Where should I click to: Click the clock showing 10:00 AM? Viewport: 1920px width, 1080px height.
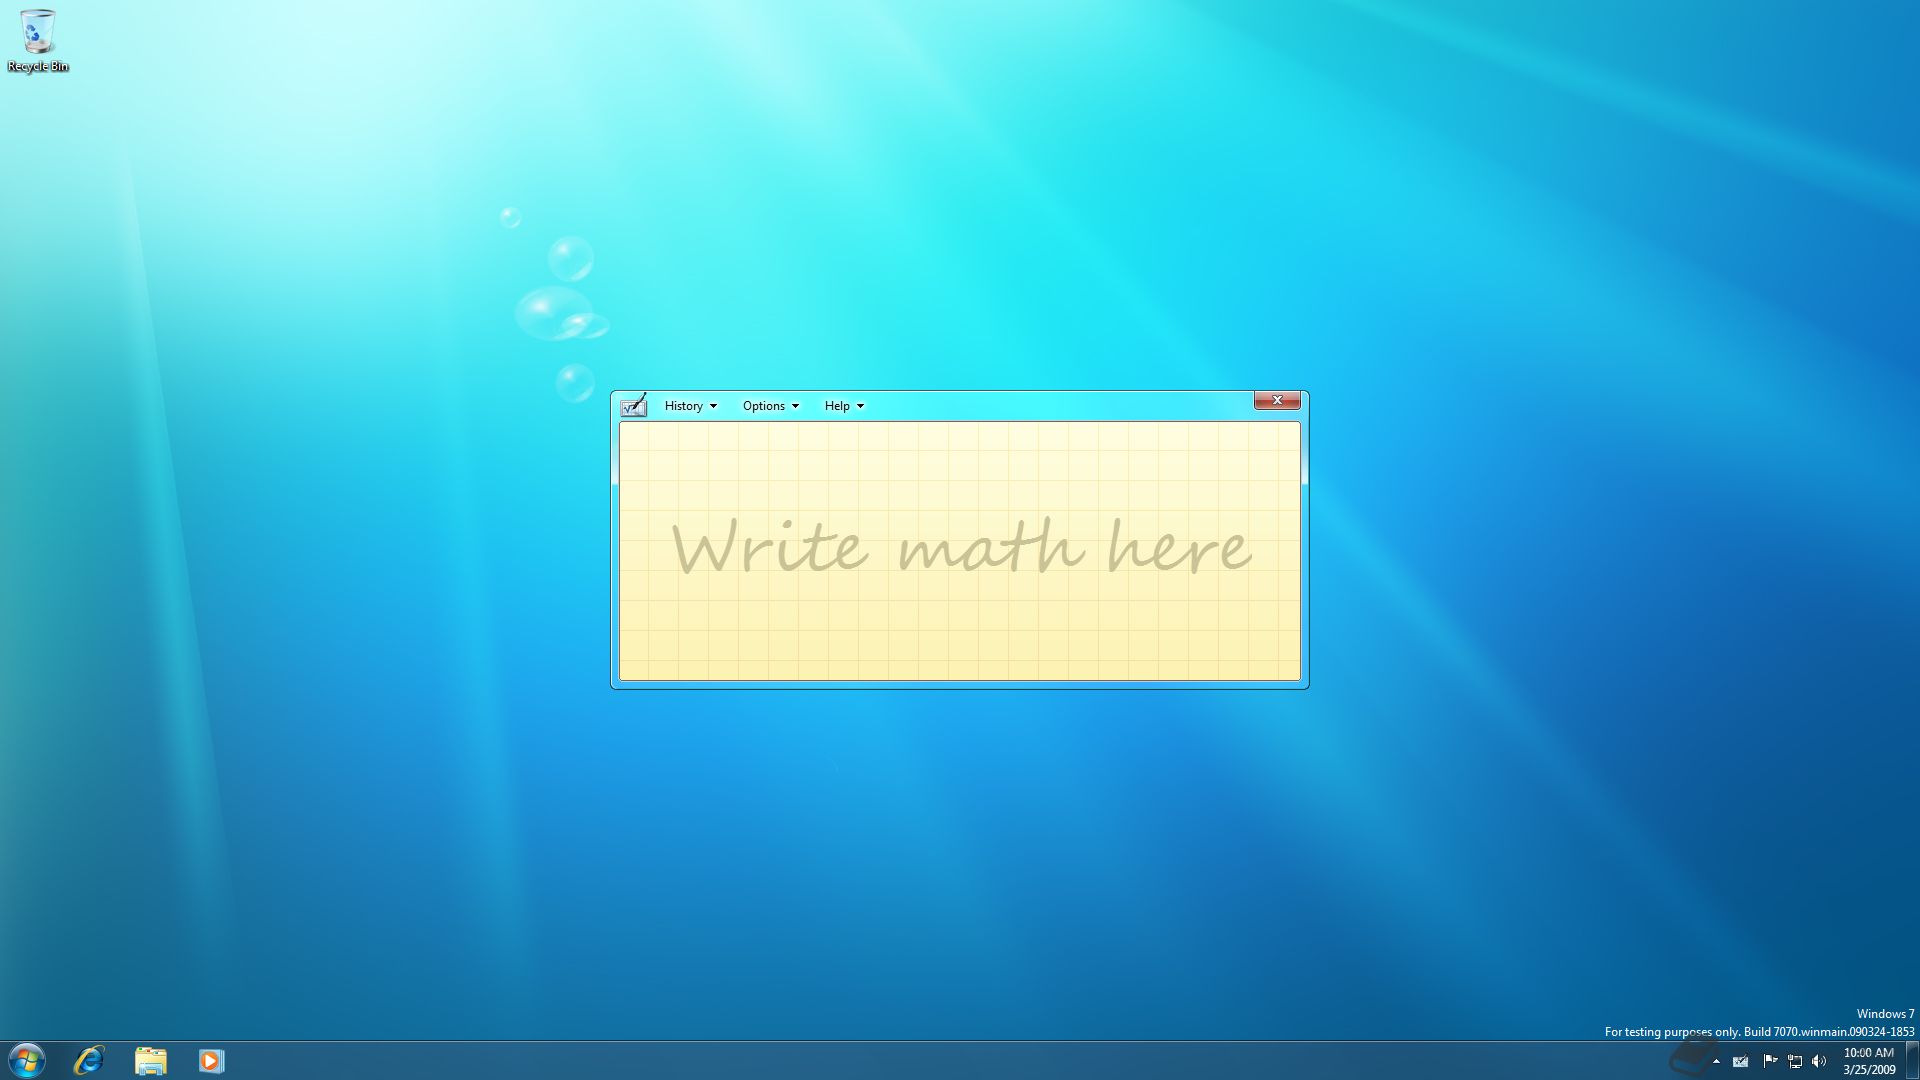[x=1868, y=1061]
